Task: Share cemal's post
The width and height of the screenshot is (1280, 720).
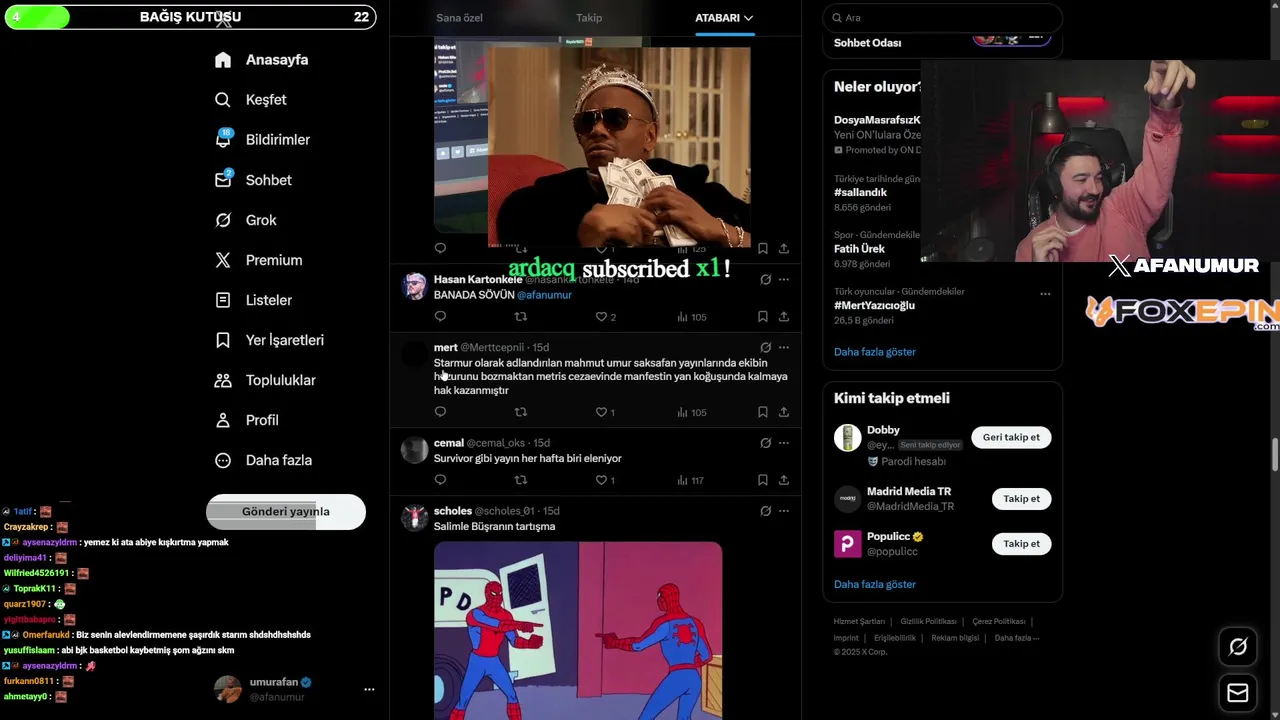Action: pyautogui.click(x=784, y=480)
